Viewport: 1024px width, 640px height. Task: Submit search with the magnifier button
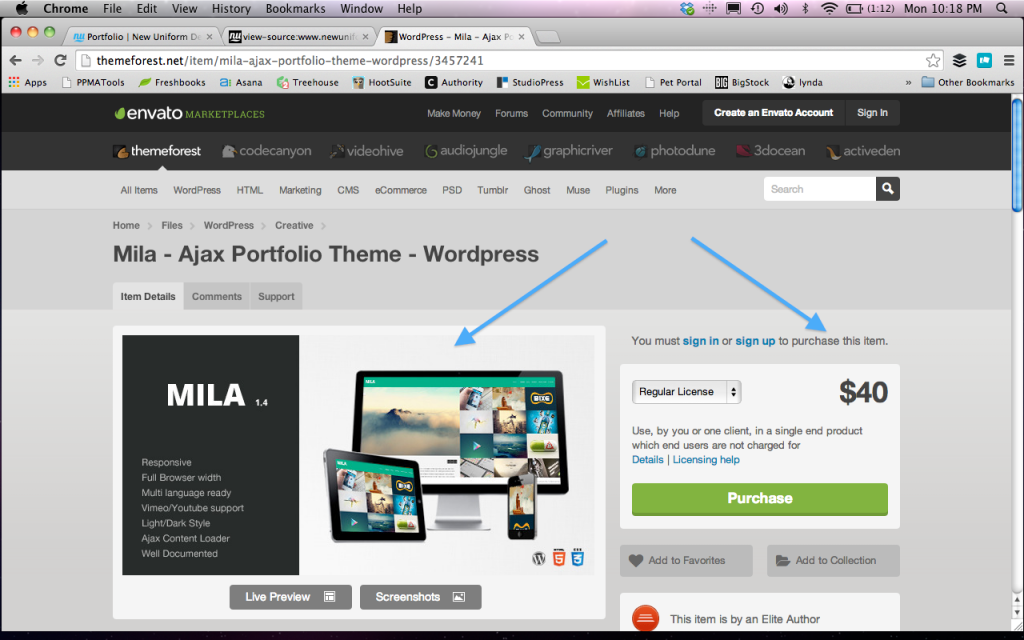(x=888, y=189)
